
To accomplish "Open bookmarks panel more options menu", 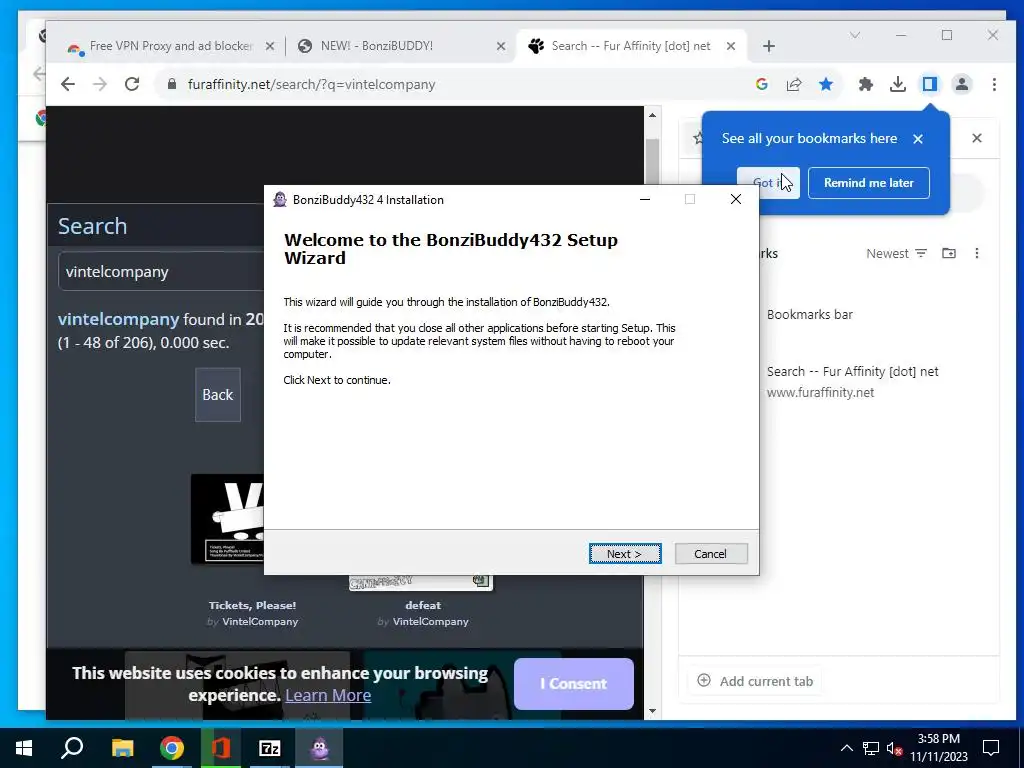I will (977, 253).
